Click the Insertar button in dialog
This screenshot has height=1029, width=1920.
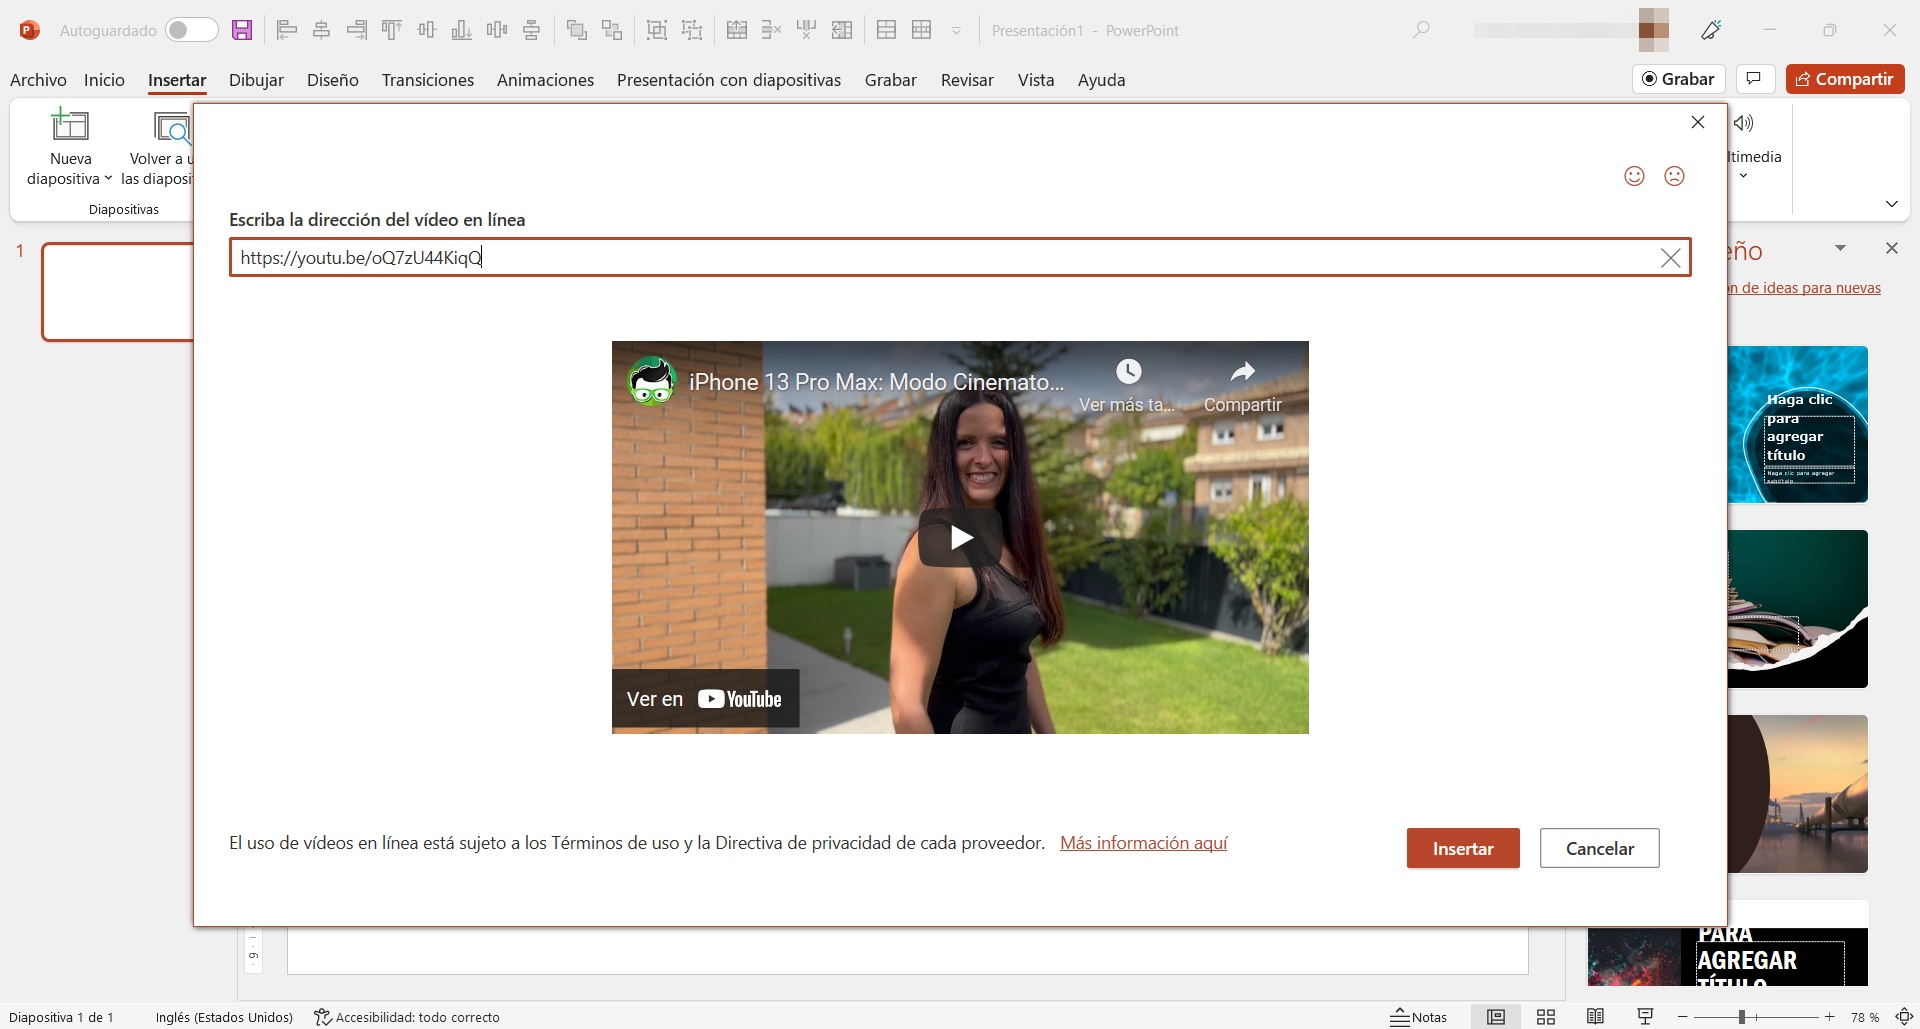(1463, 848)
